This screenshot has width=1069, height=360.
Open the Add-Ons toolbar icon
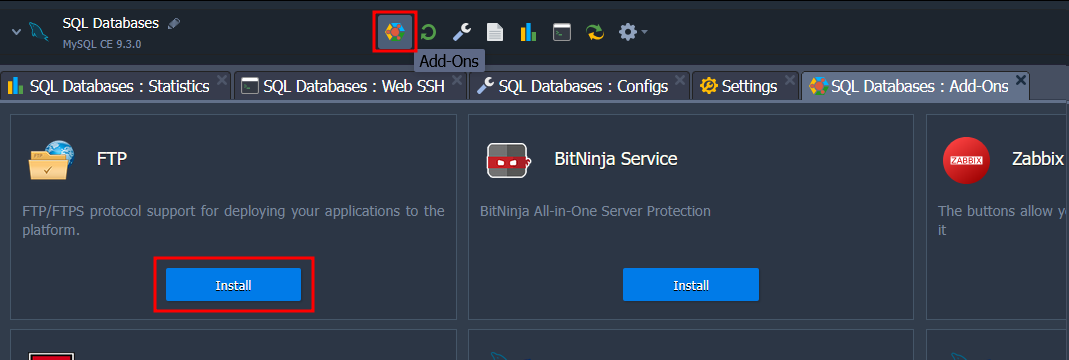coord(395,32)
